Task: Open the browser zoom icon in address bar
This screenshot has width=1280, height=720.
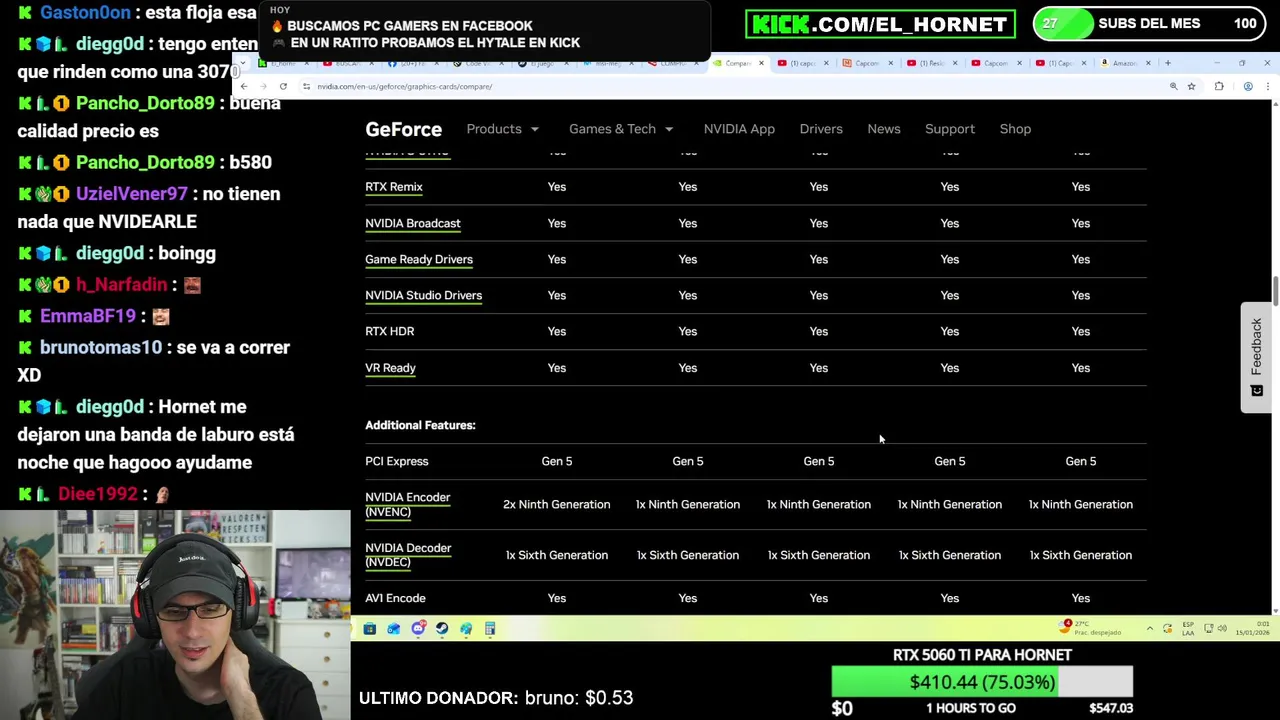Action: (1173, 86)
